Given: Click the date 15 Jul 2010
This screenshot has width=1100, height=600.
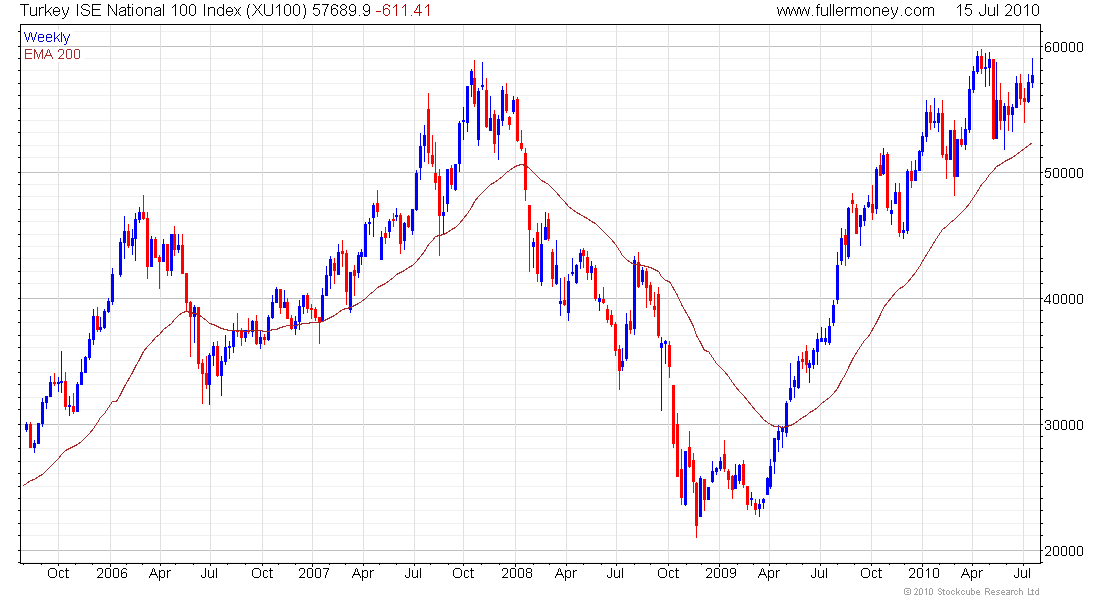Looking at the screenshot, I should pyautogui.click(x=998, y=11).
